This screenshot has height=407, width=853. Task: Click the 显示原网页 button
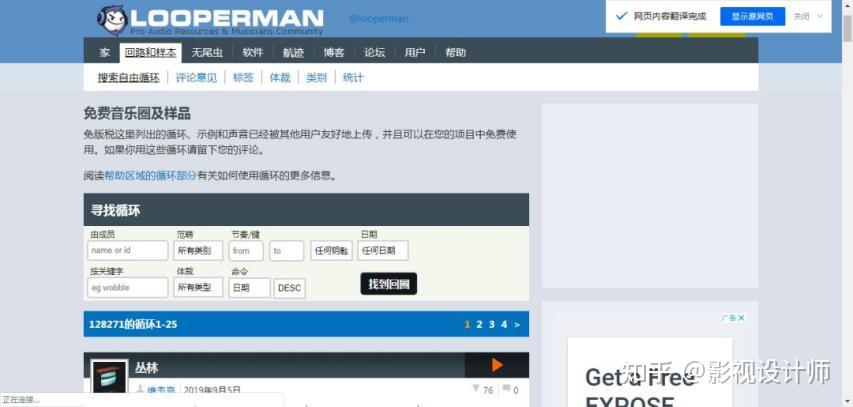tap(752, 16)
